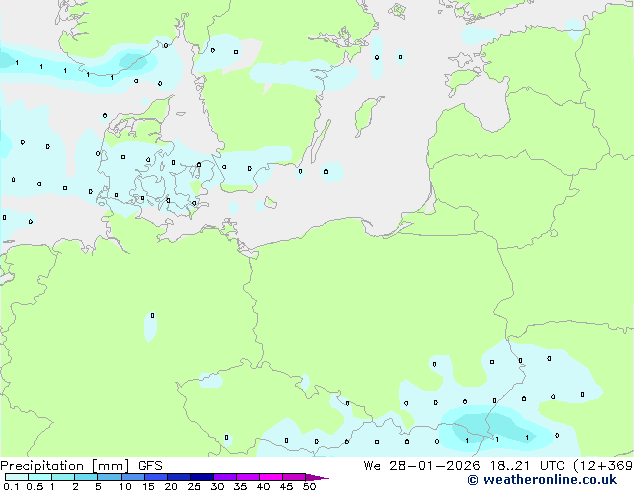Click the 0.1–0.5 mm pale legend swatch
Viewport: 634px width, 490px height.
17,477
